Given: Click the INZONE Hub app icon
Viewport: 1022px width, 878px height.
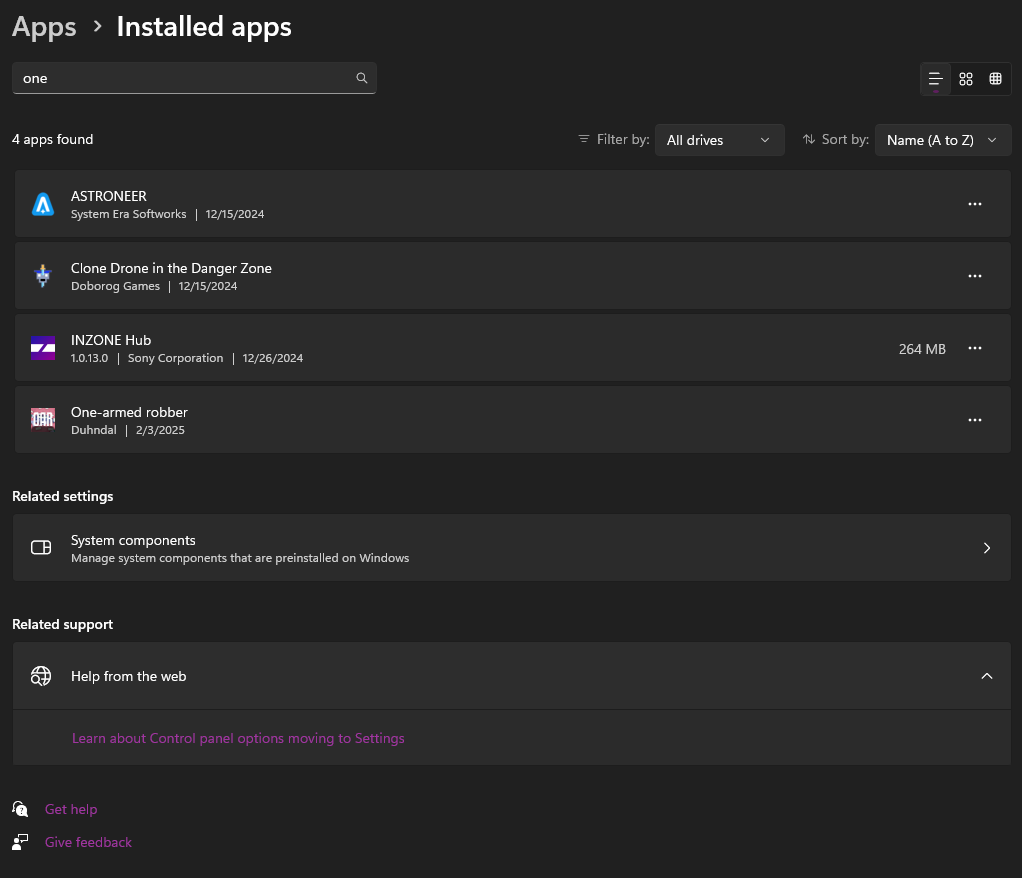Looking at the screenshot, I should [42, 348].
